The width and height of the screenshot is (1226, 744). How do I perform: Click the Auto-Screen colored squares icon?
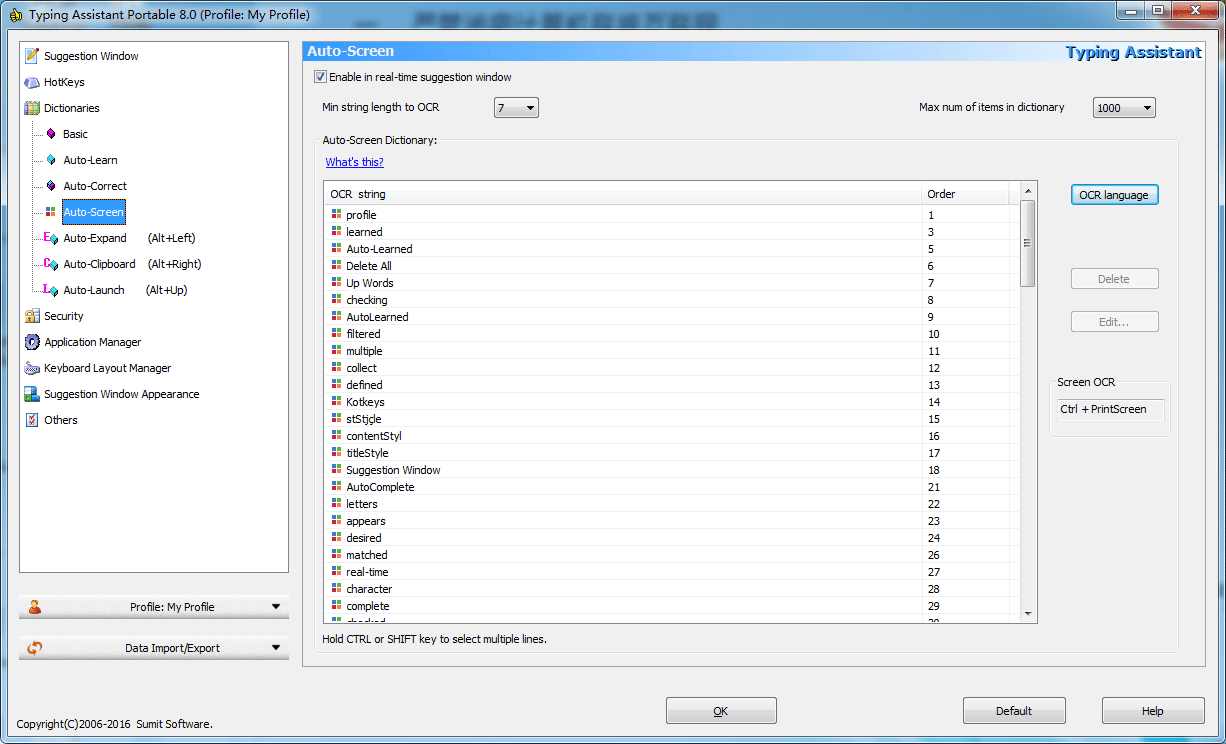coord(51,212)
